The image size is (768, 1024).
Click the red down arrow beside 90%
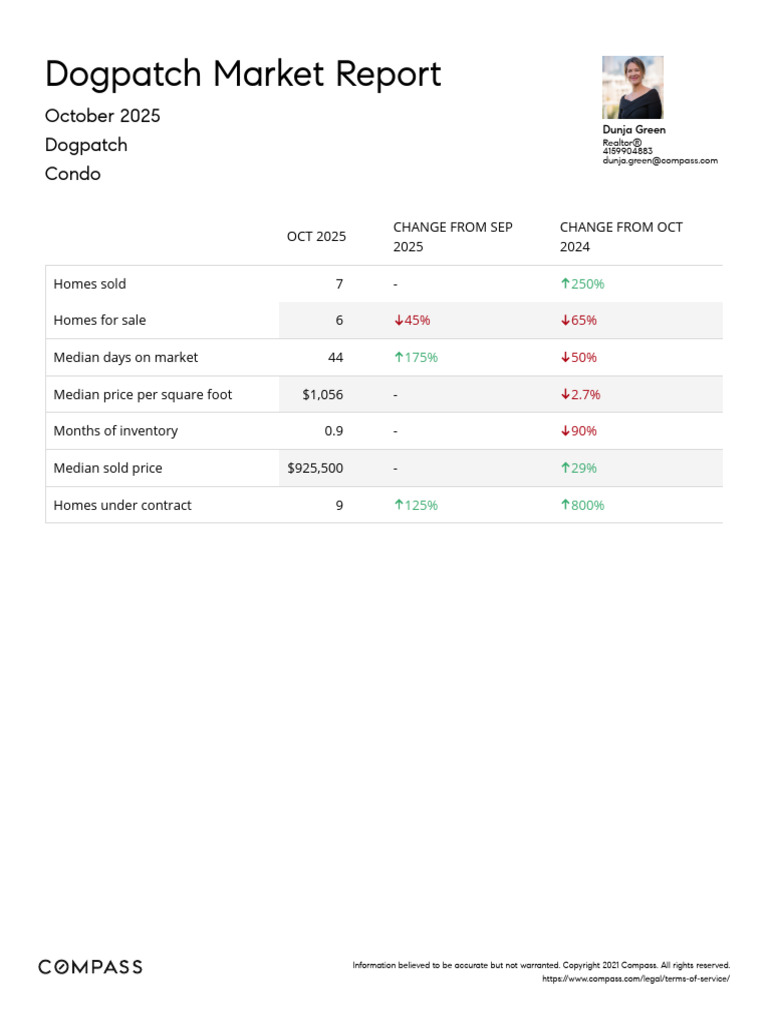[565, 431]
